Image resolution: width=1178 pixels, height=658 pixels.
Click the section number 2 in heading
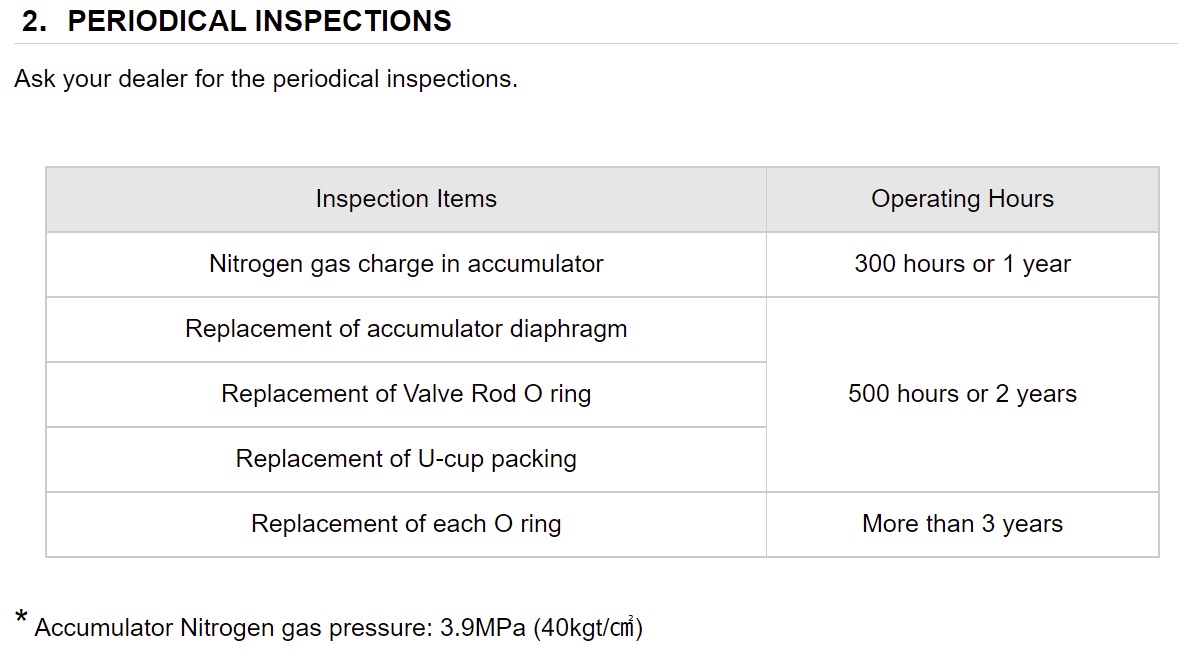tap(34, 21)
